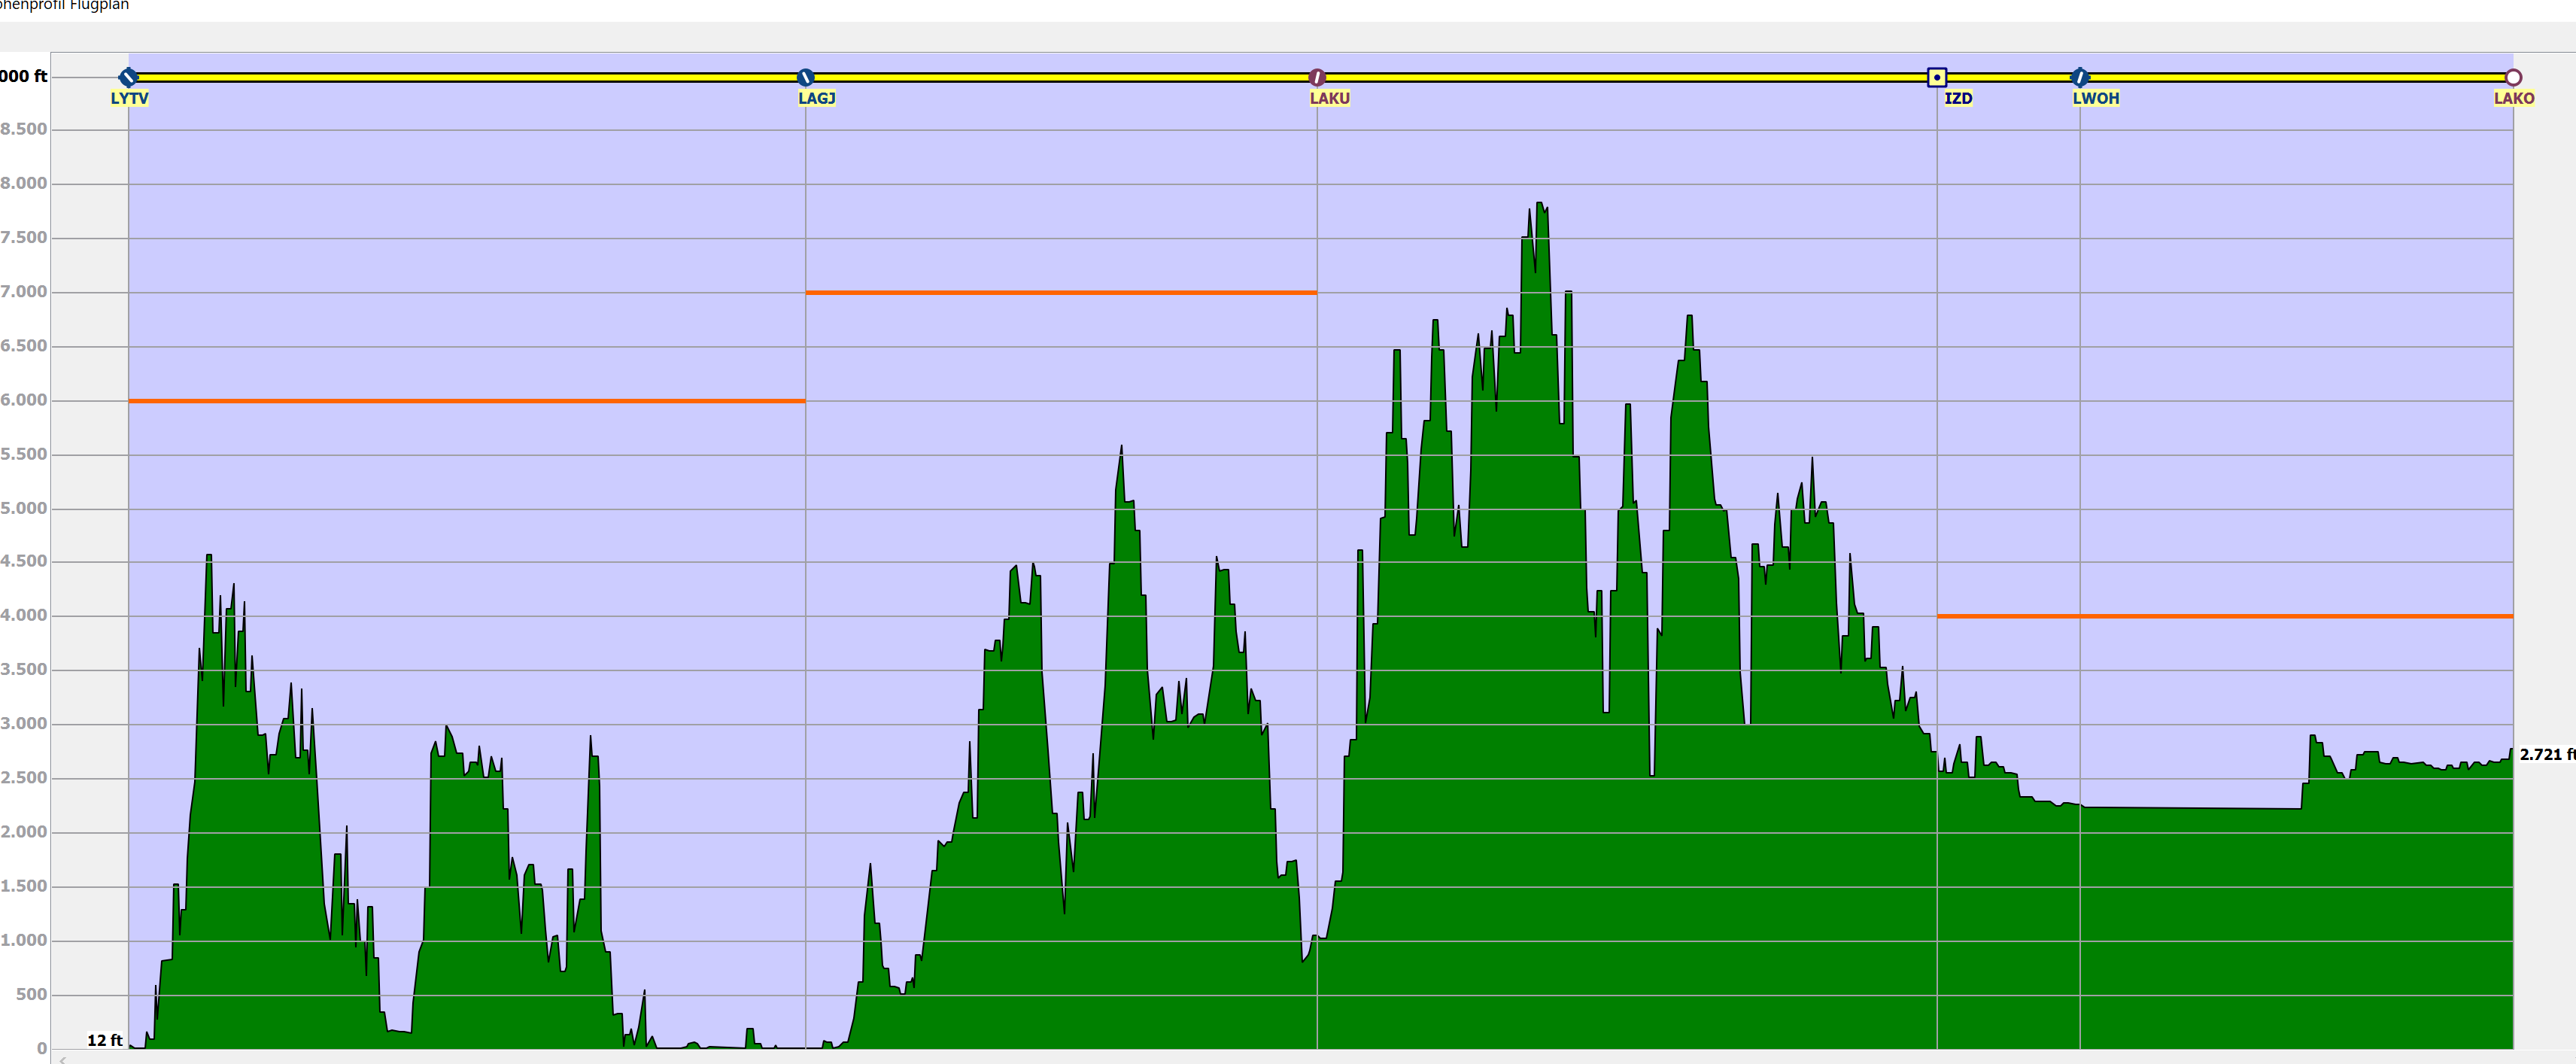Screen dimensions: 2576x1064
Task: Select the IZD label
Action: click(1958, 98)
